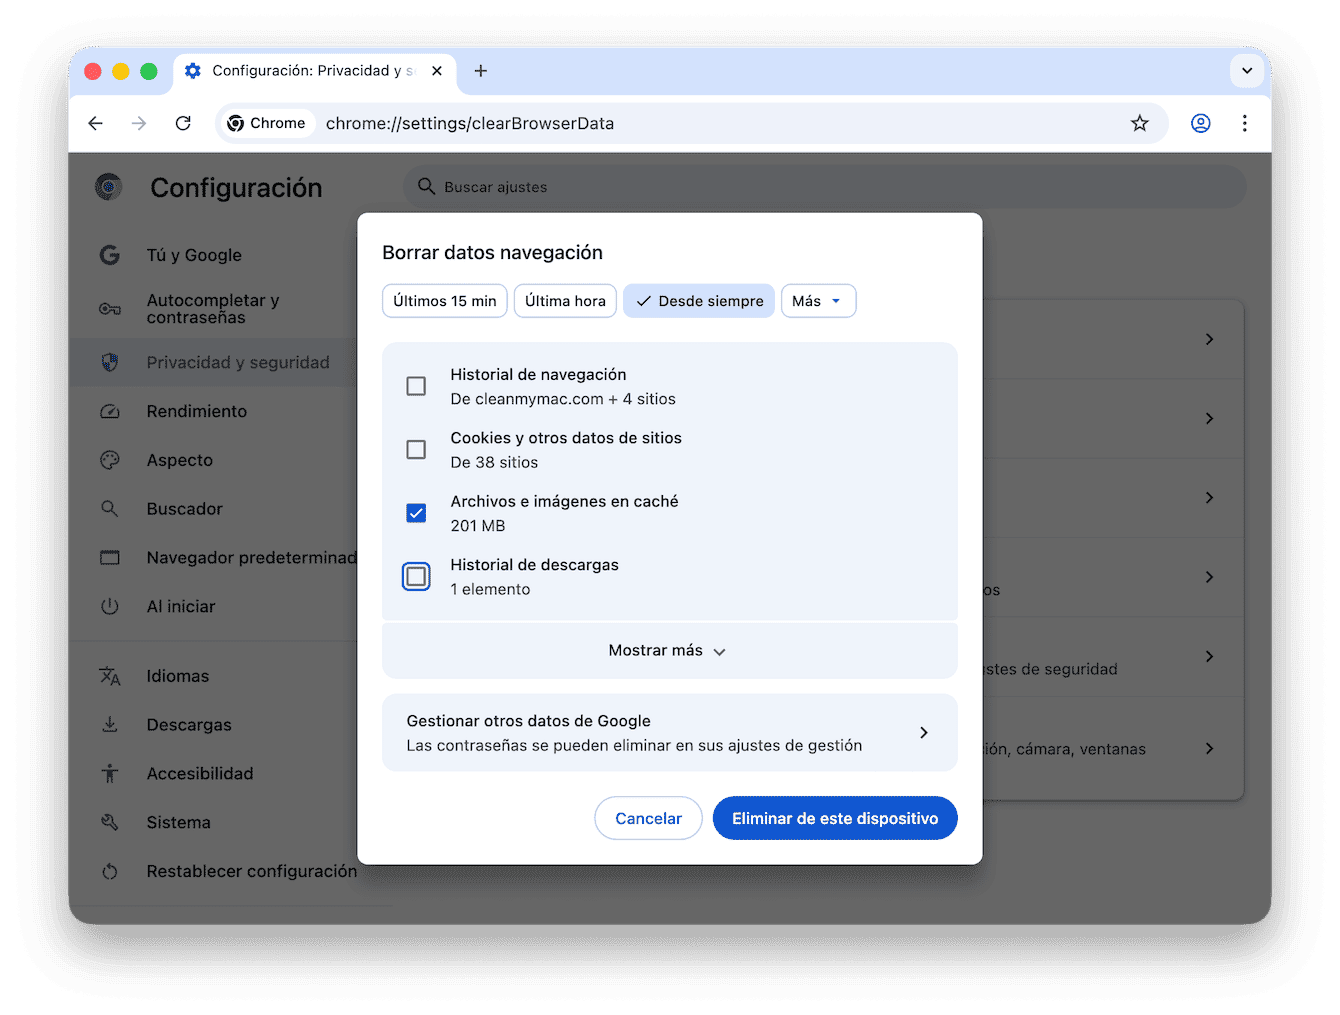Click the Rendimiento speedometer icon
The height and width of the screenshot is (1015, 1340).
click(110, 411)
